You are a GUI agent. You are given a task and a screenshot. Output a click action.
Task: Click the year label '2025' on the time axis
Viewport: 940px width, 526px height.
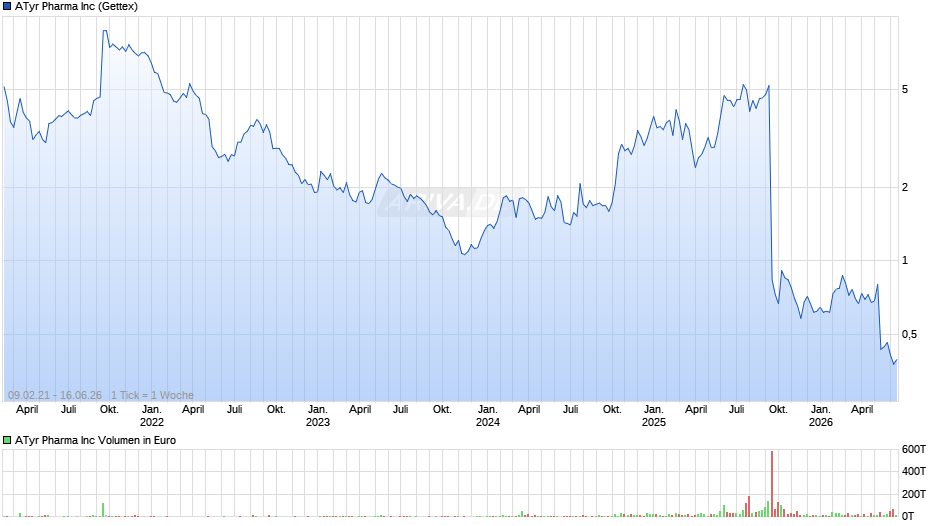(653, 422)
